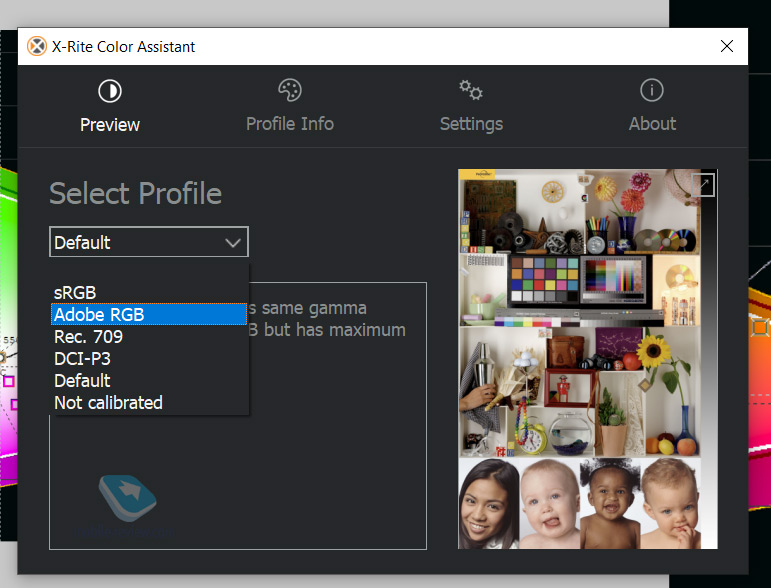Close the X-Rite Color Assistant window
The height and width of the screenshot is (588, 771).
point(727,46)
